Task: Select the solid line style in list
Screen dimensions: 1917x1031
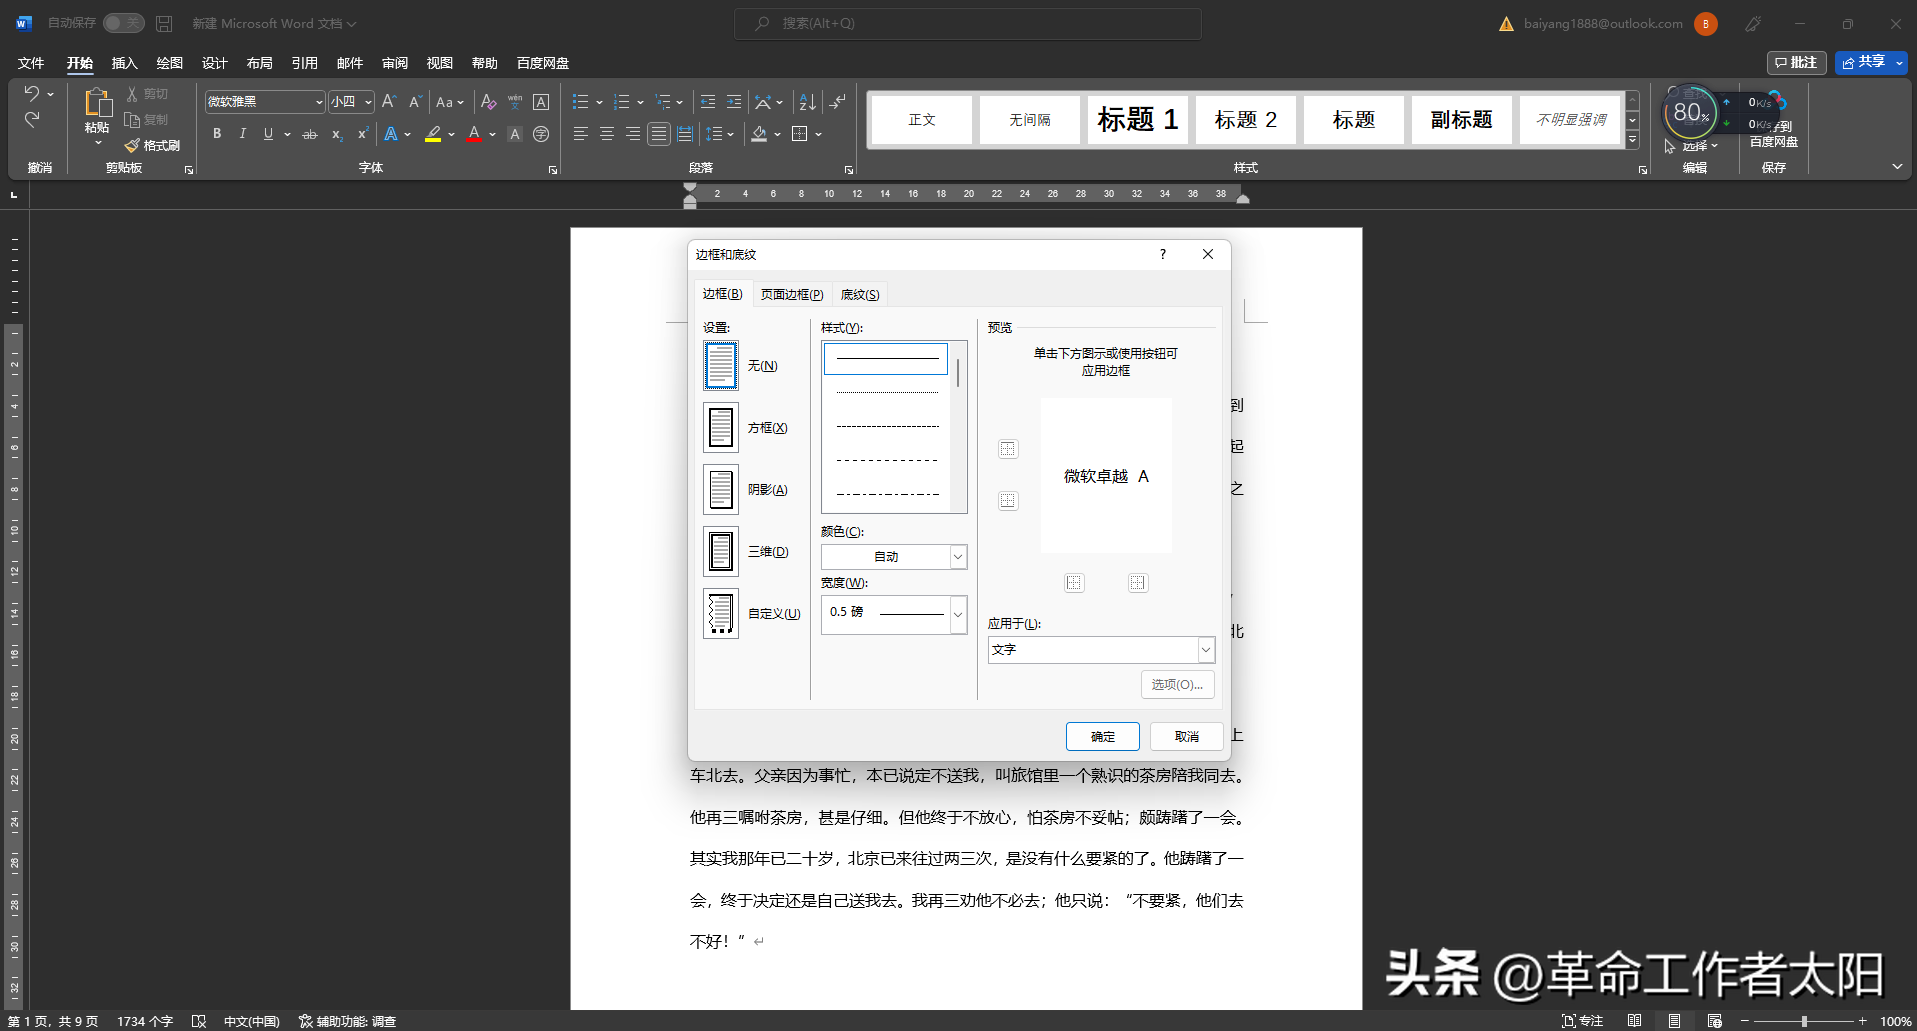Action: [886, 359]
